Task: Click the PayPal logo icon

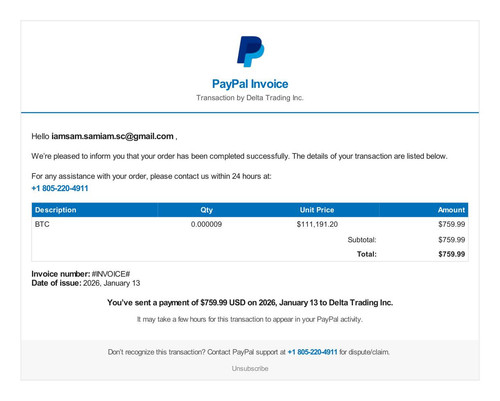Action: tap(250, 51)
